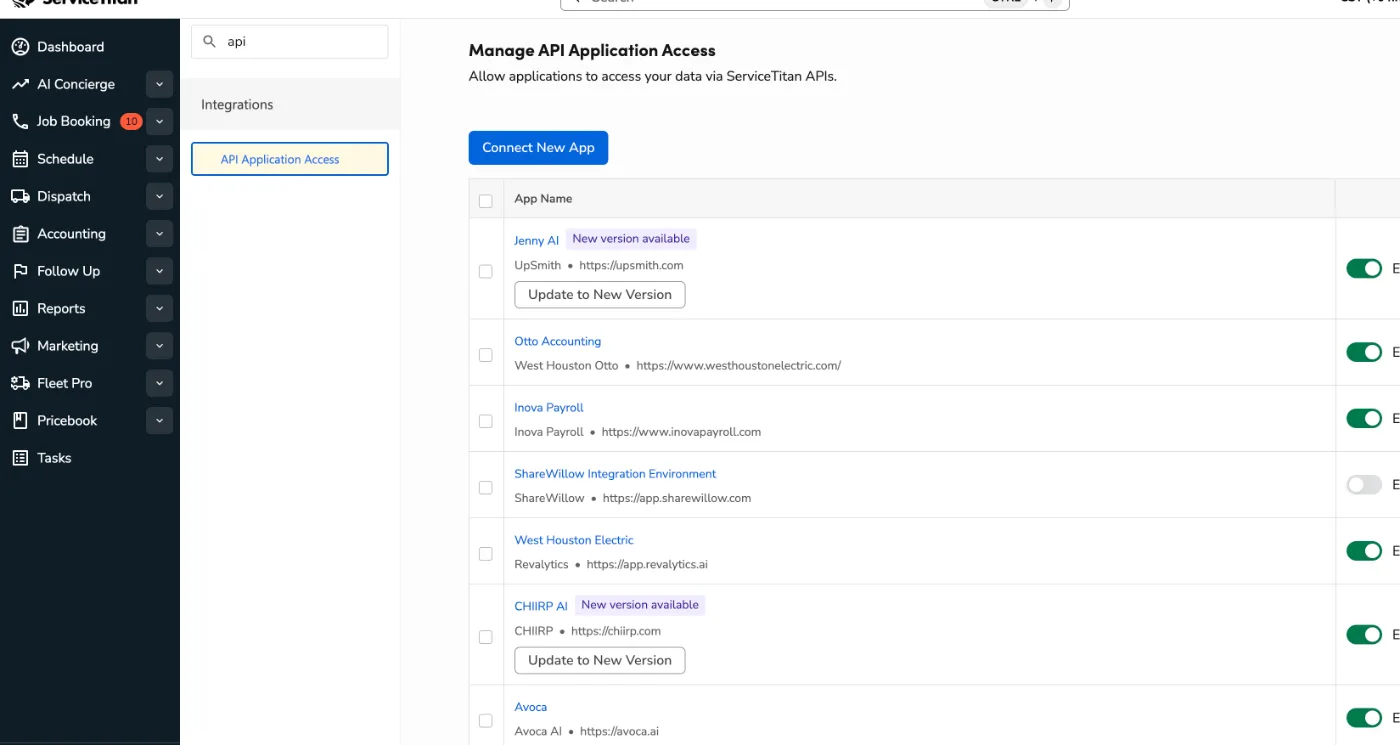Open the West Houston Electric app link

pos(574,540)
